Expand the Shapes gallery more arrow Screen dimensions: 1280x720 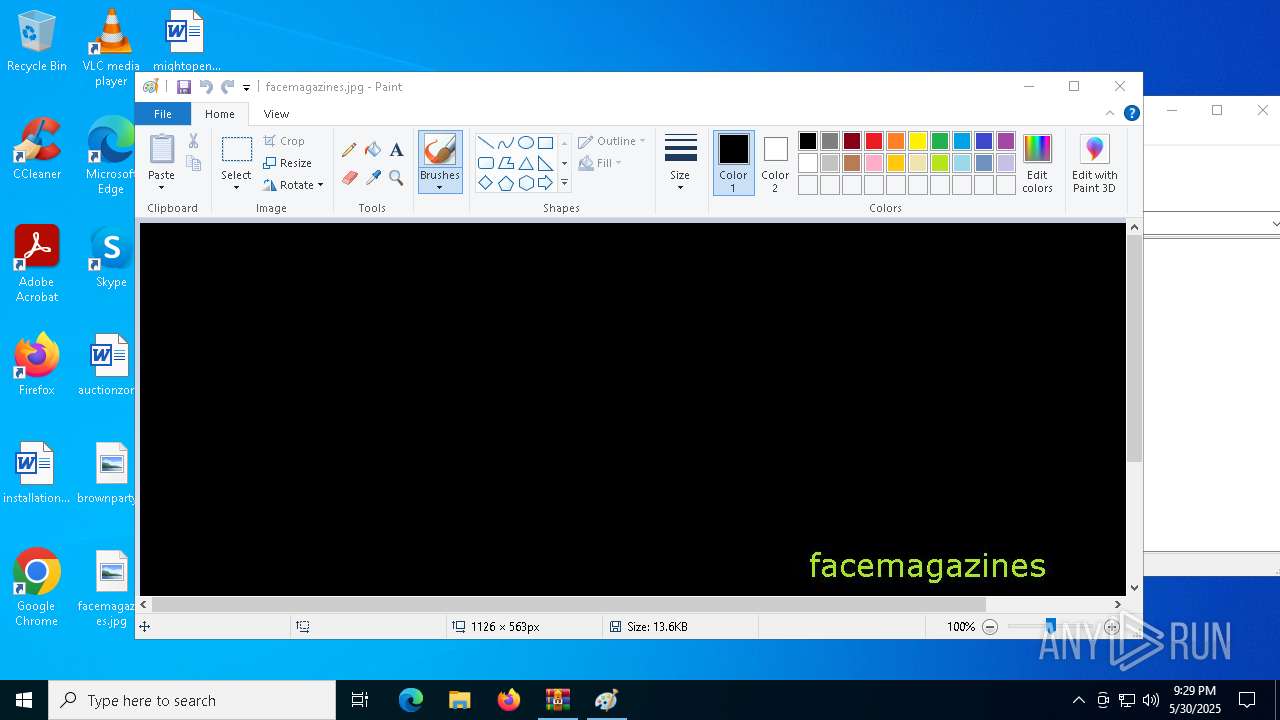click(x=564, y=183)
